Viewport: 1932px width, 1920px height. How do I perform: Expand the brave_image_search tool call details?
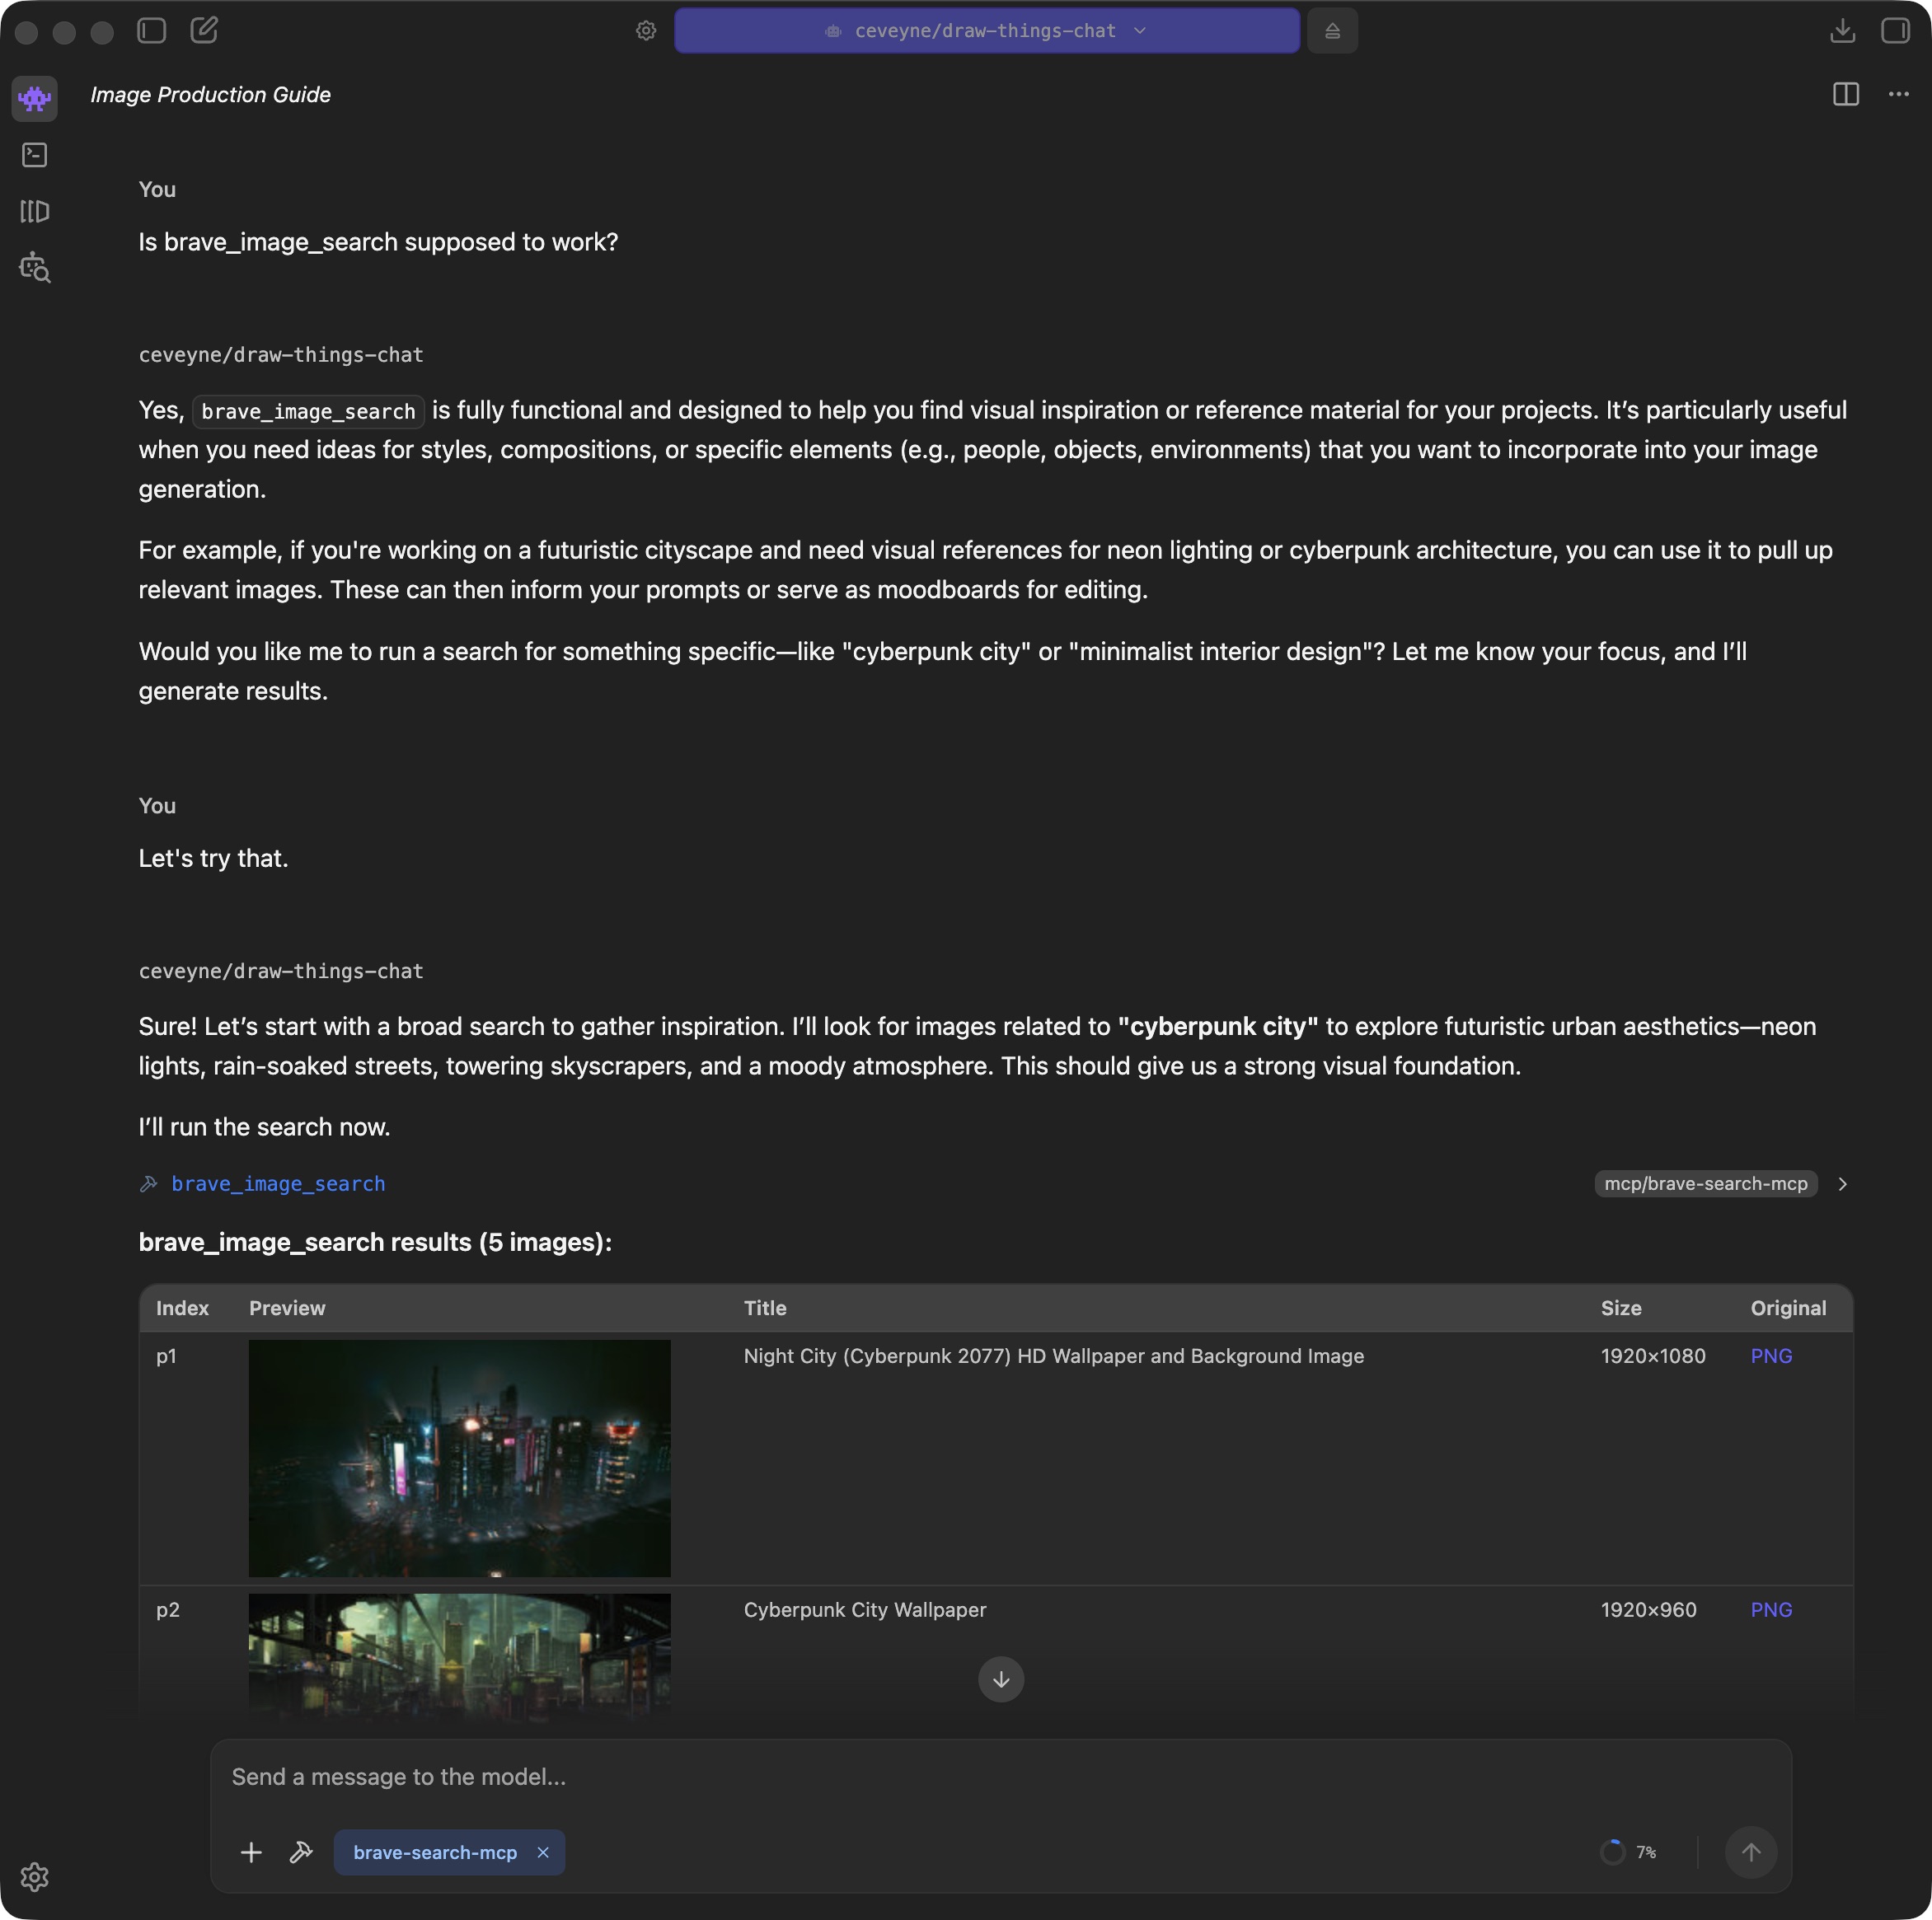tap(1842, 1184)
